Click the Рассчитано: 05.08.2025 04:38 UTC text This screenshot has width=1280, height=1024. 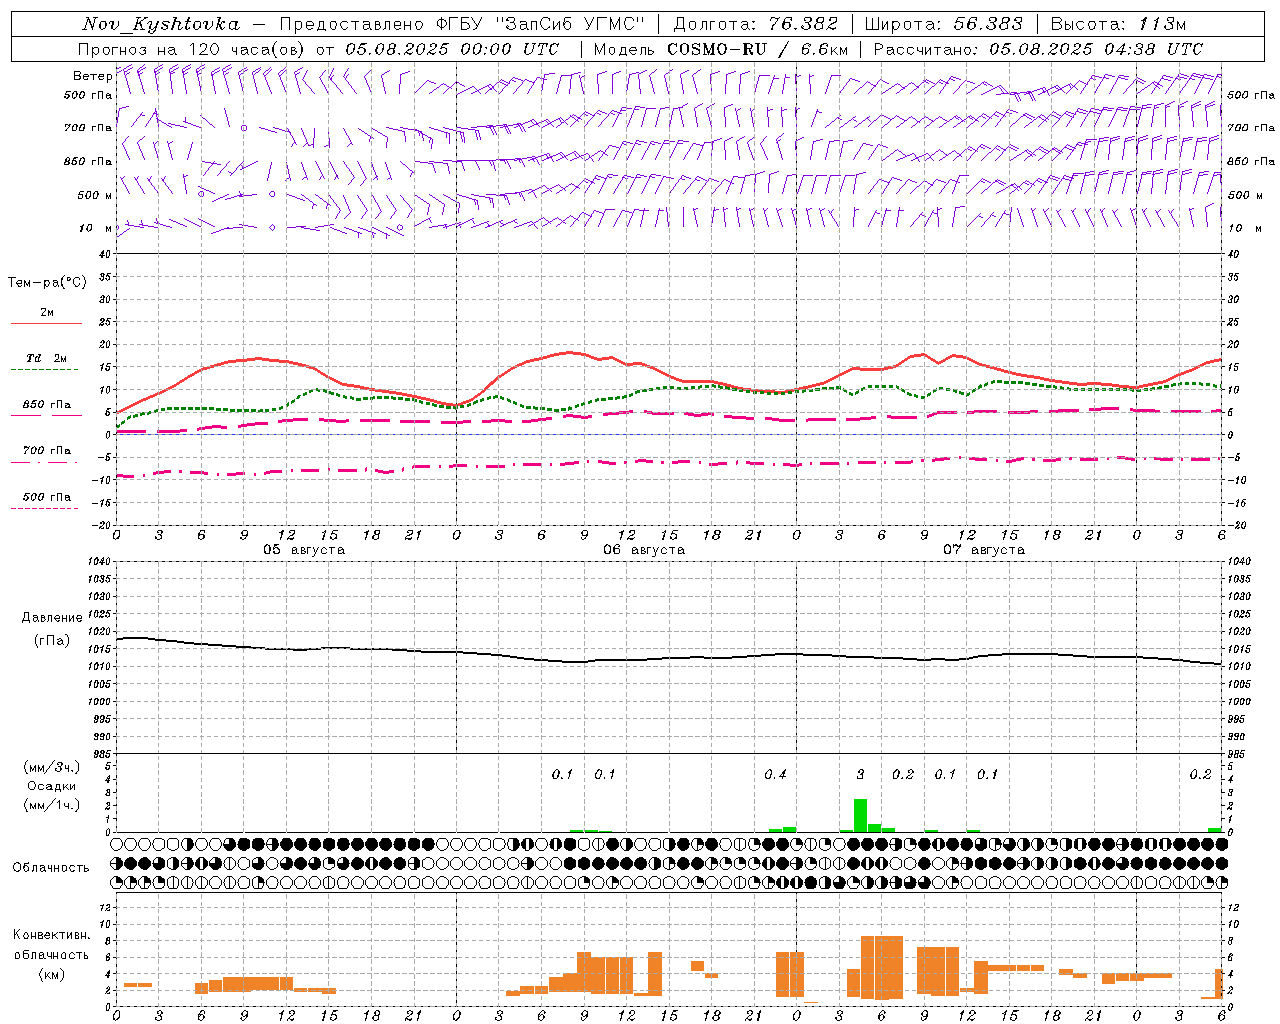point(1038,49)
